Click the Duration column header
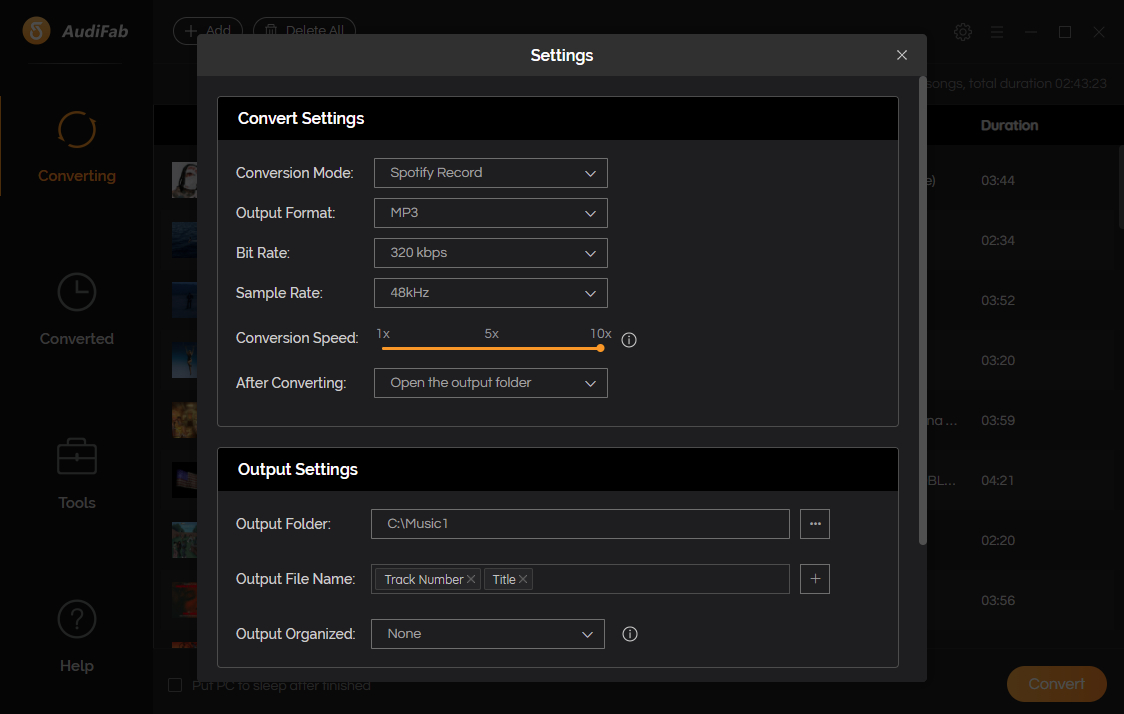This screenshot has height=714, width=1124. 1009,125
